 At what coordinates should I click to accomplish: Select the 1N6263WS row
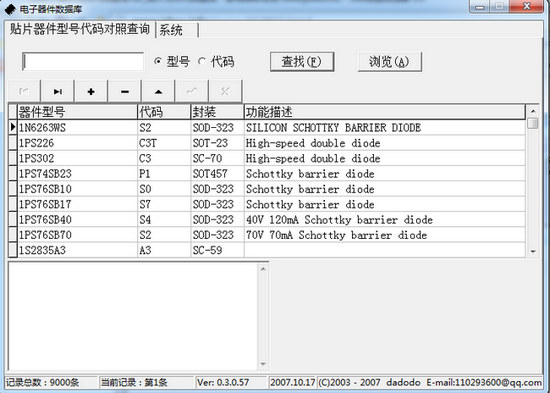click(x=267, y=127)
